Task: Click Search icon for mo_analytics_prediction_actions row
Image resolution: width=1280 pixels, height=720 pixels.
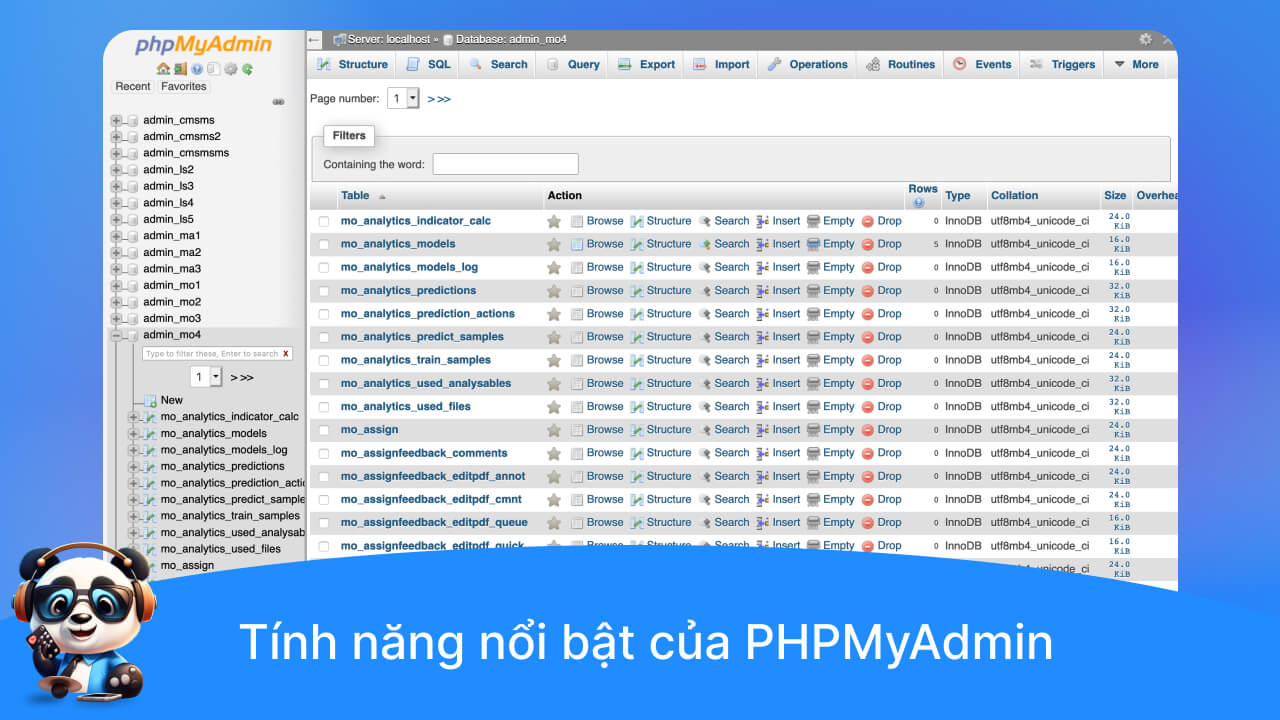Action: pos(705,314)
